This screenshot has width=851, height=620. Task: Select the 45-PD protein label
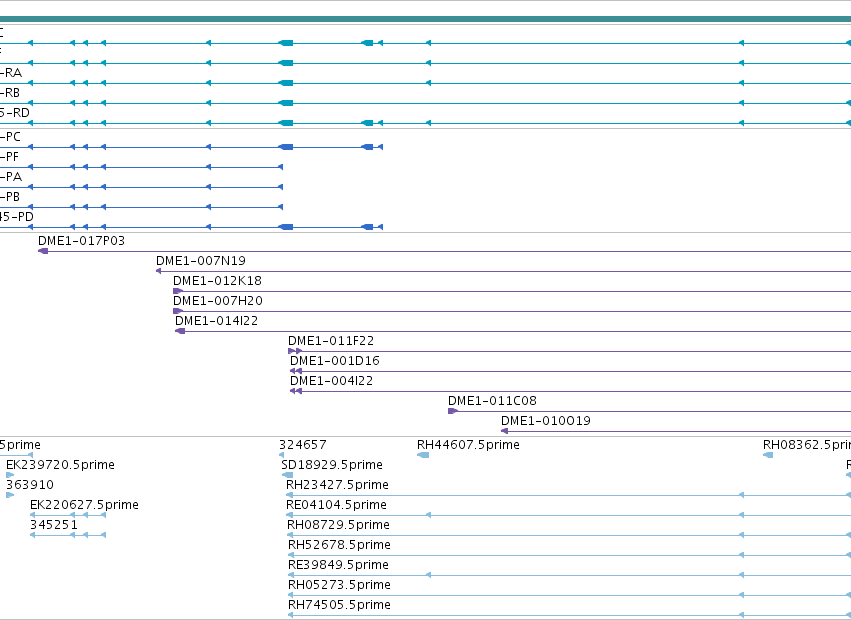point(17,217)
